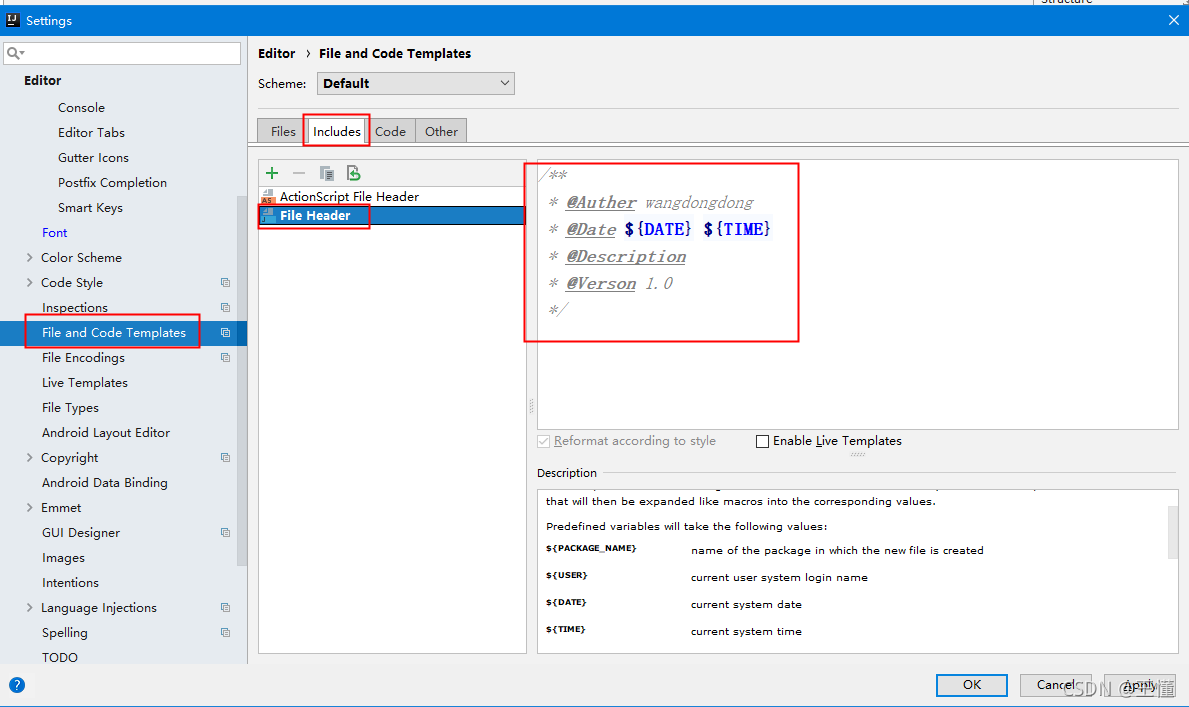Screen dimensions: 1189x707
Task: Click the project-scope icon beside File and Code Templates
Action: [x=225, y=332]
